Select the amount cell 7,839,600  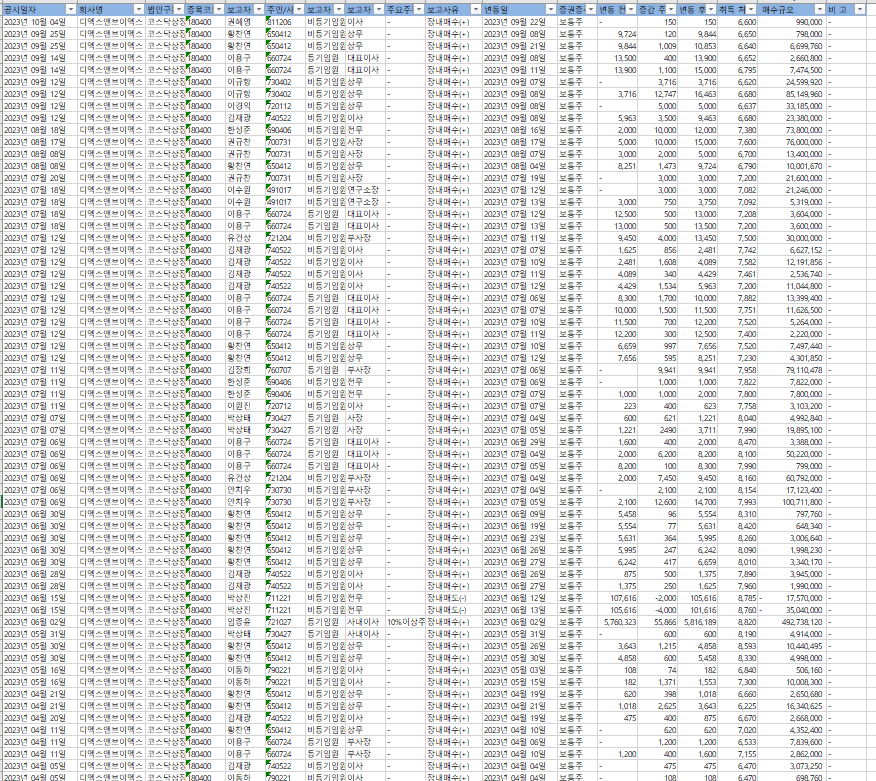792,742
